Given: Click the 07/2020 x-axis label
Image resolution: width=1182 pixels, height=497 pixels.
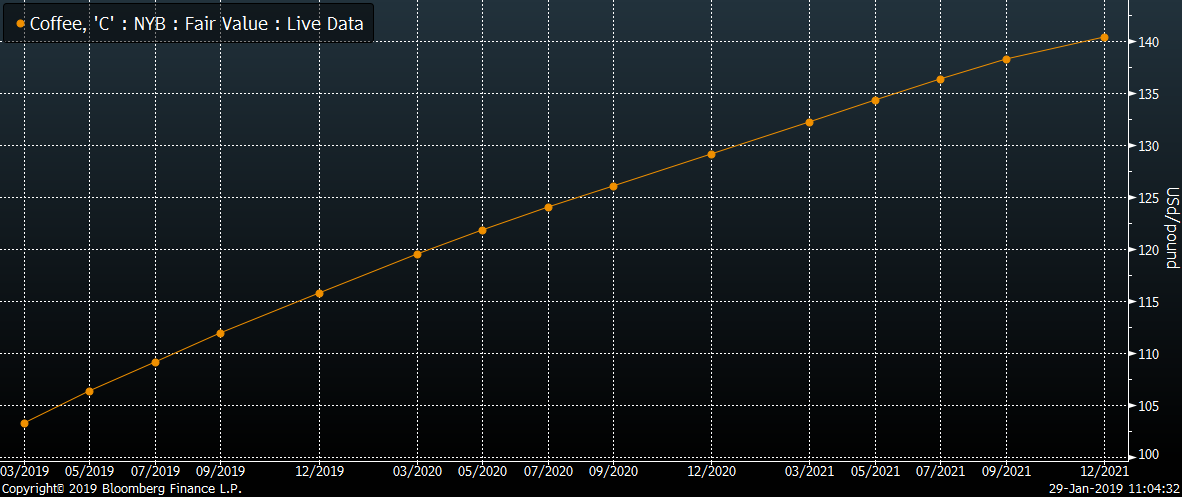Looking at the screenshot, I should click(x=548, y=471).
